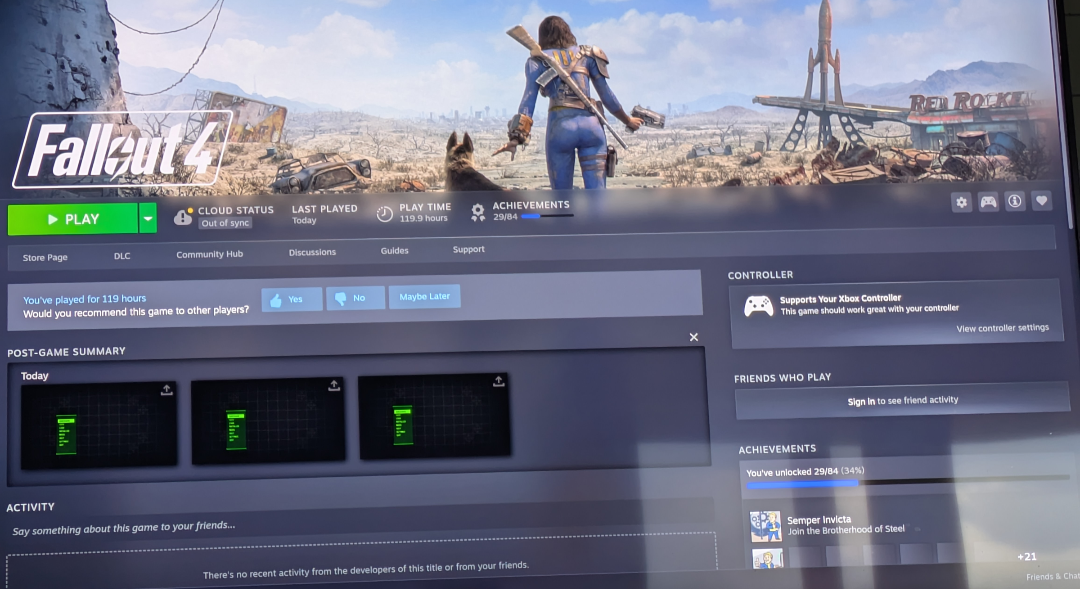1080x589 pixels.
Task: Click the Fallout 4 logo in banner
Action: 123,149
